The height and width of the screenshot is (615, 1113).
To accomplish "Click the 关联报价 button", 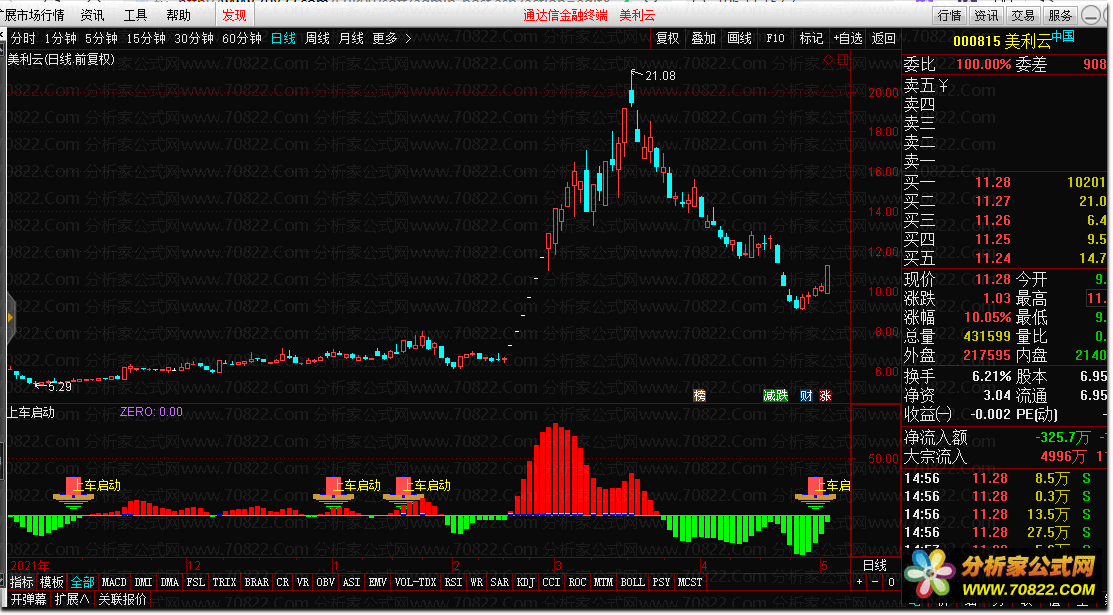I will [122, 599].
